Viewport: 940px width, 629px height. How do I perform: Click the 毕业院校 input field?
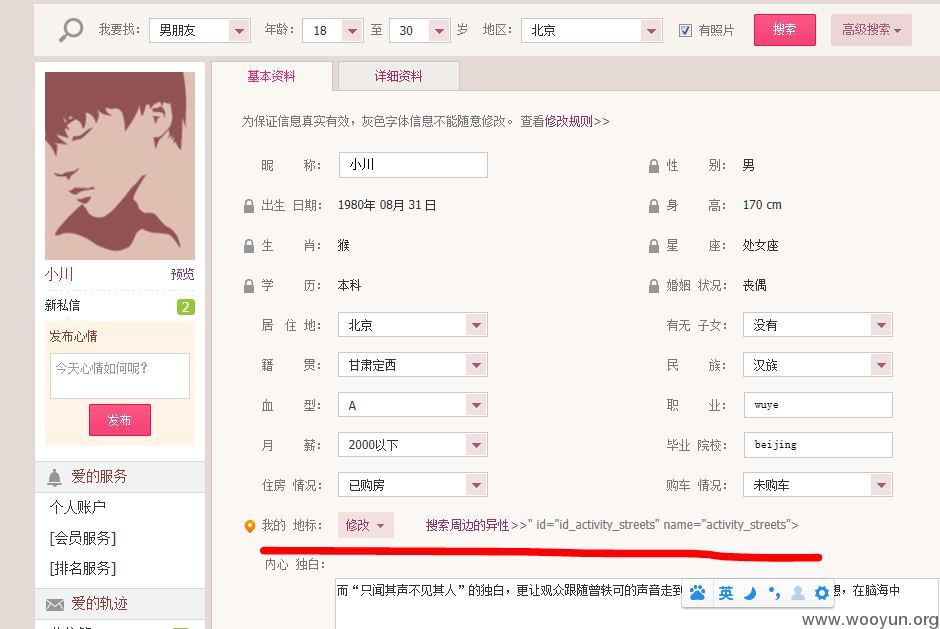coord(818,445)
